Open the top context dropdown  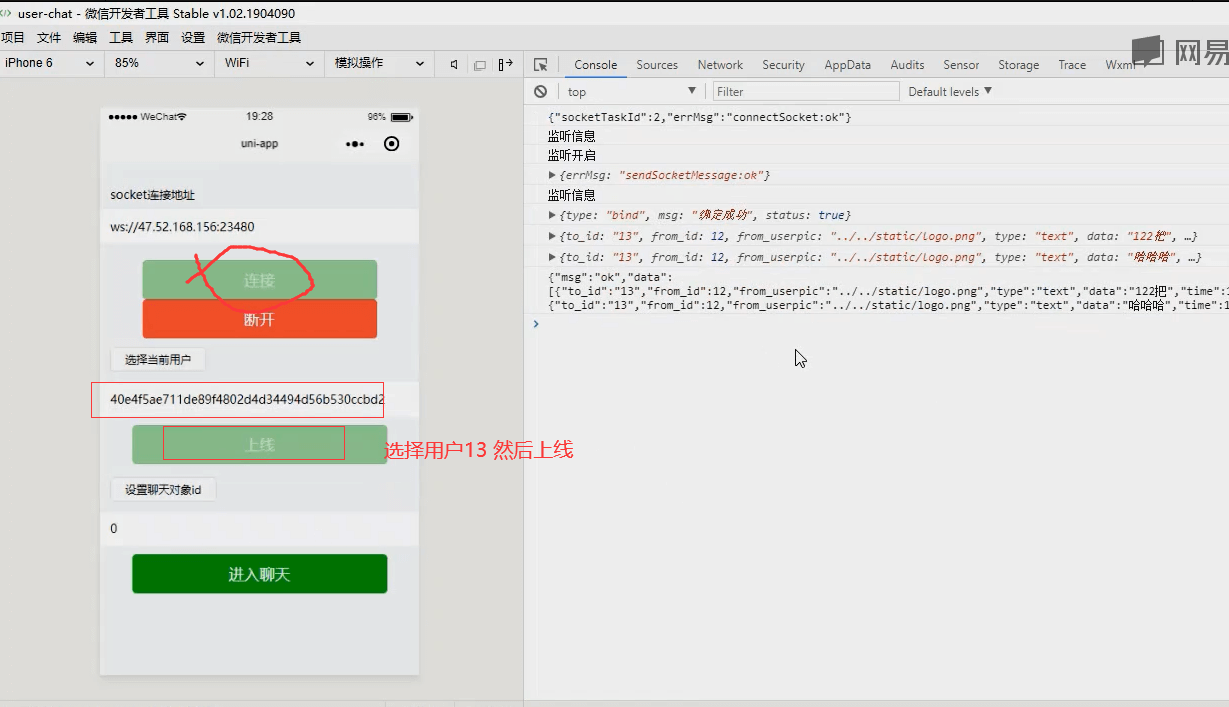point(630,91)
